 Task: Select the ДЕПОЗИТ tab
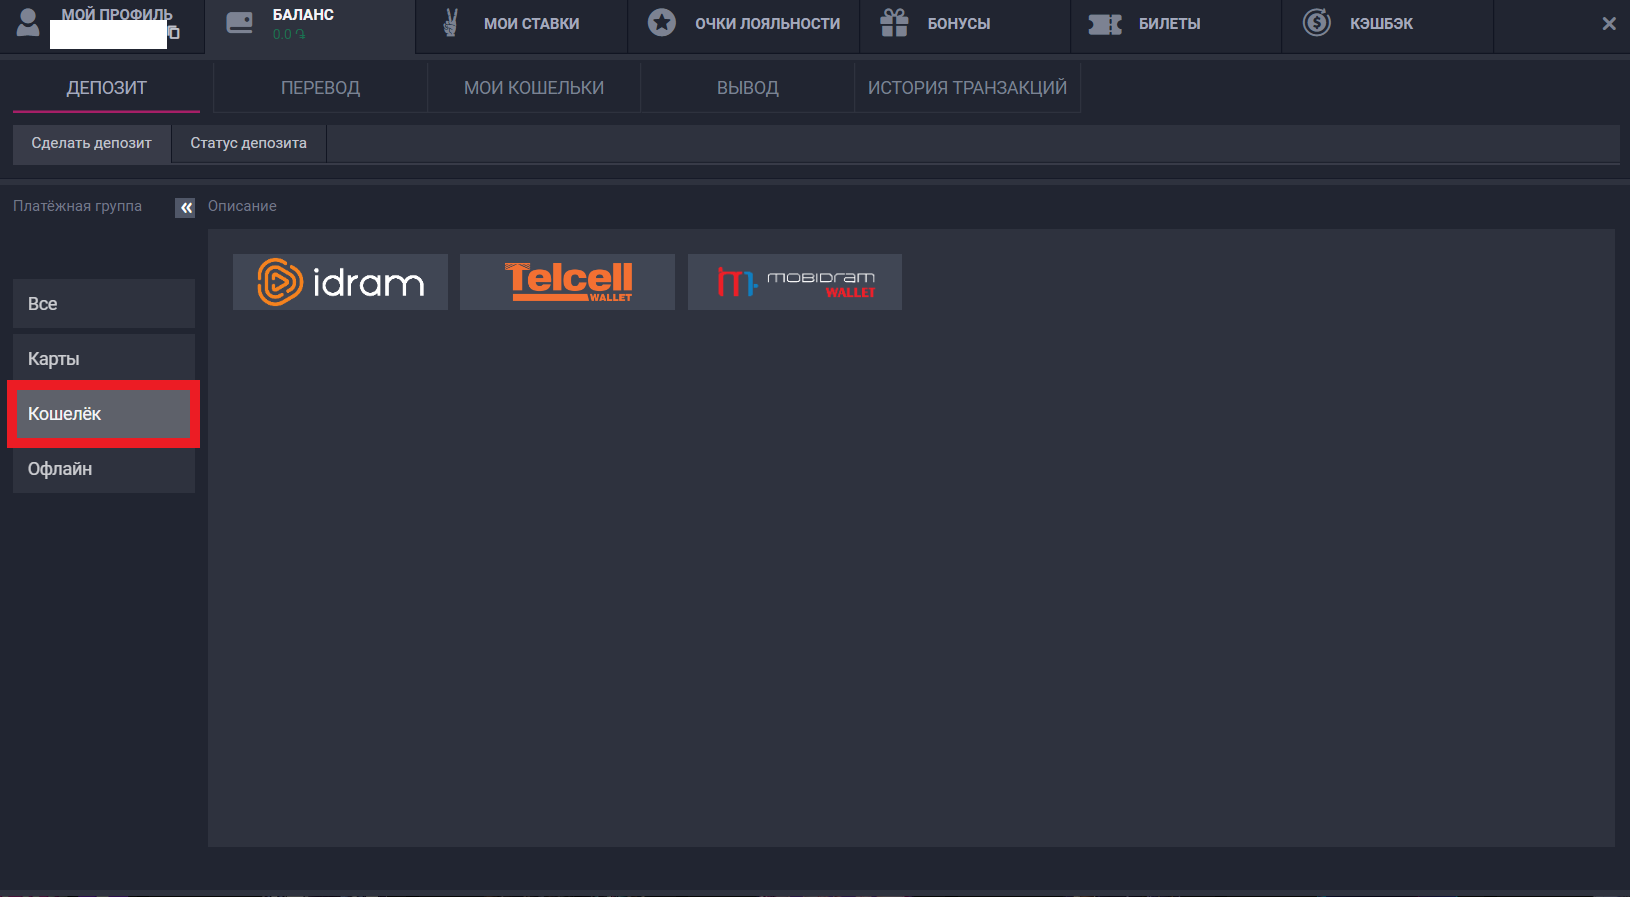[107, 88]
